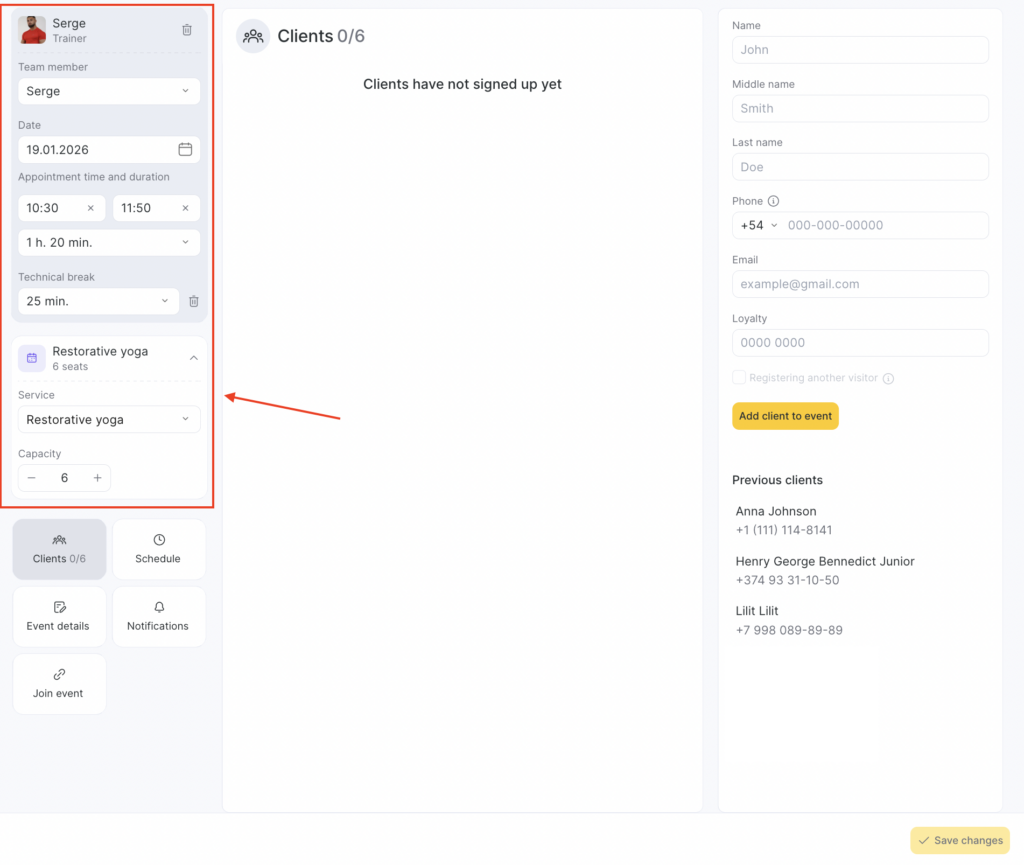
Task: Click the Save changes button
Action: 959,840
